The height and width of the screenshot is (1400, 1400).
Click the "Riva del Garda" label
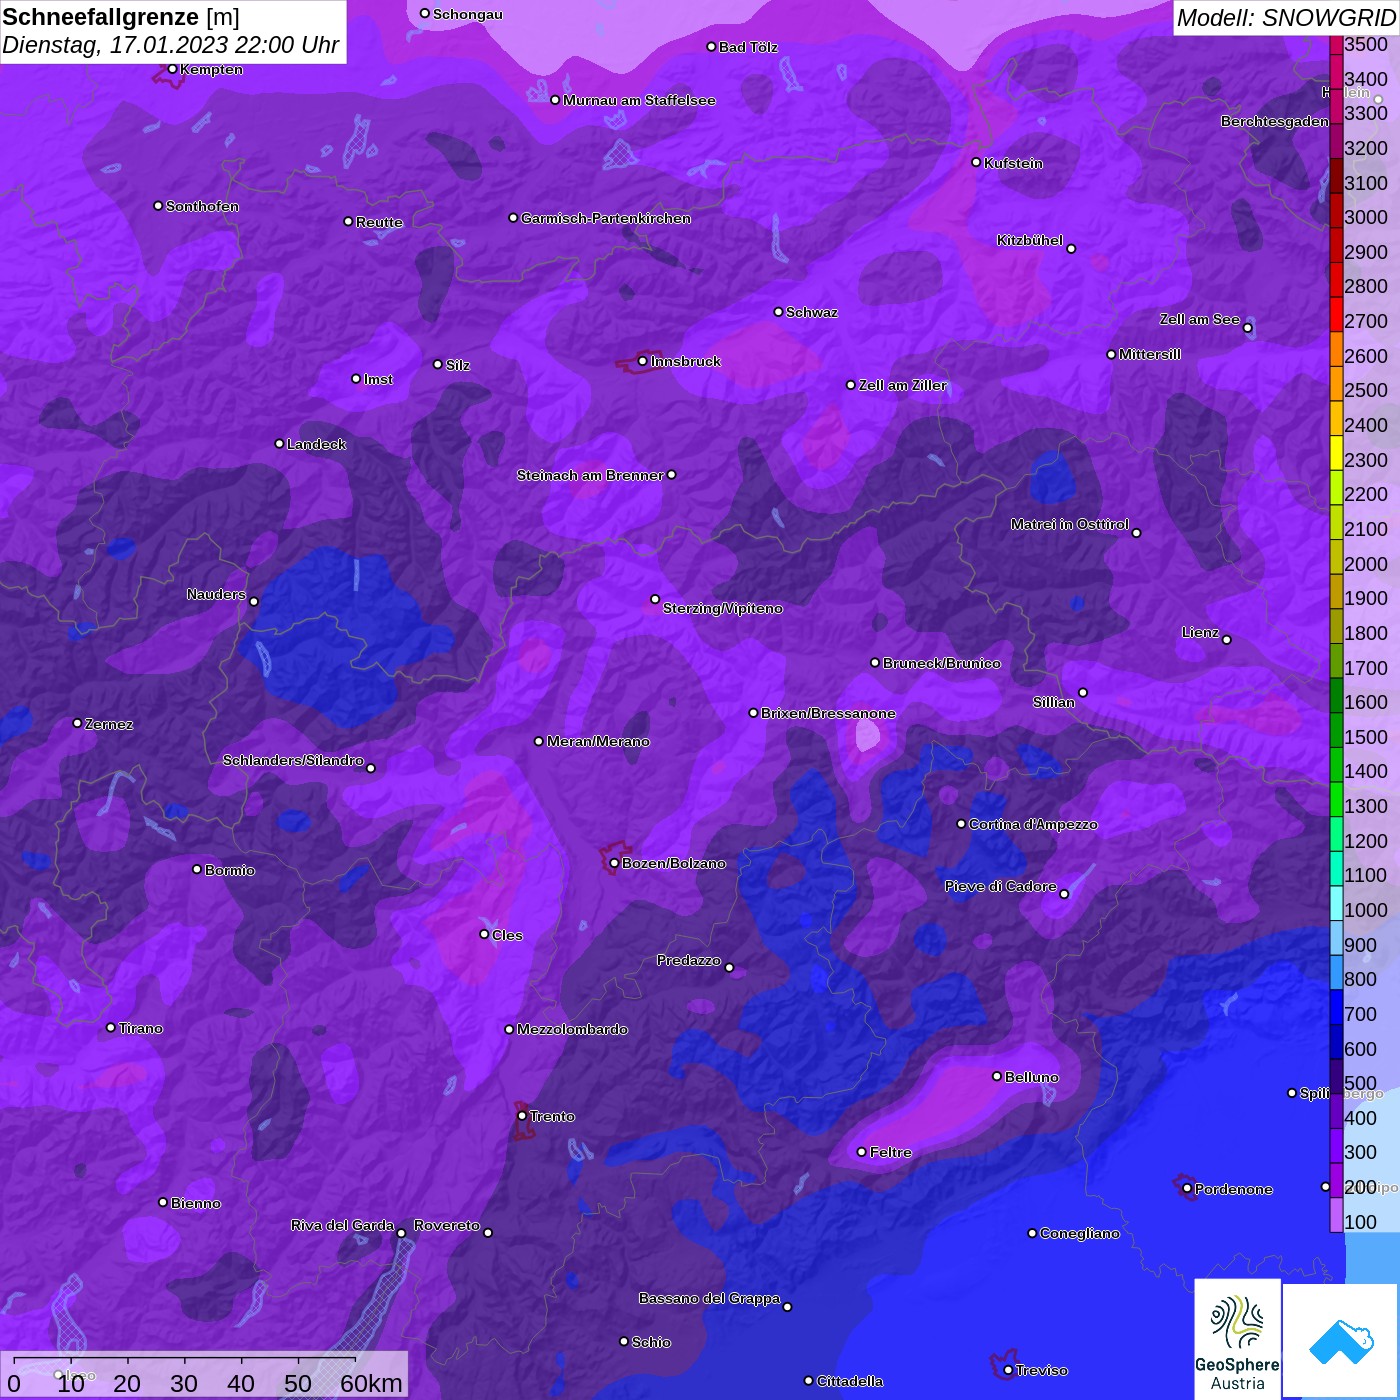point(343,1225)
